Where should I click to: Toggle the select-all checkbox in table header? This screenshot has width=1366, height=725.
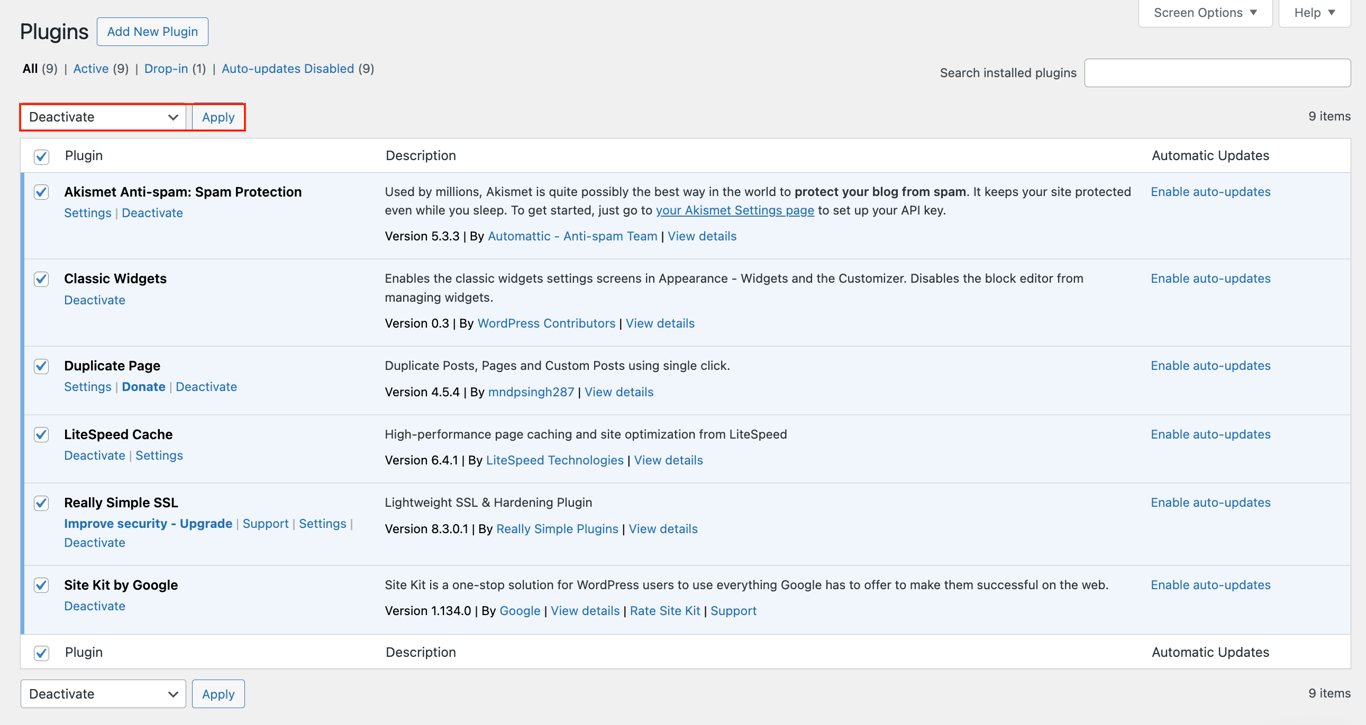pos(41,156)
